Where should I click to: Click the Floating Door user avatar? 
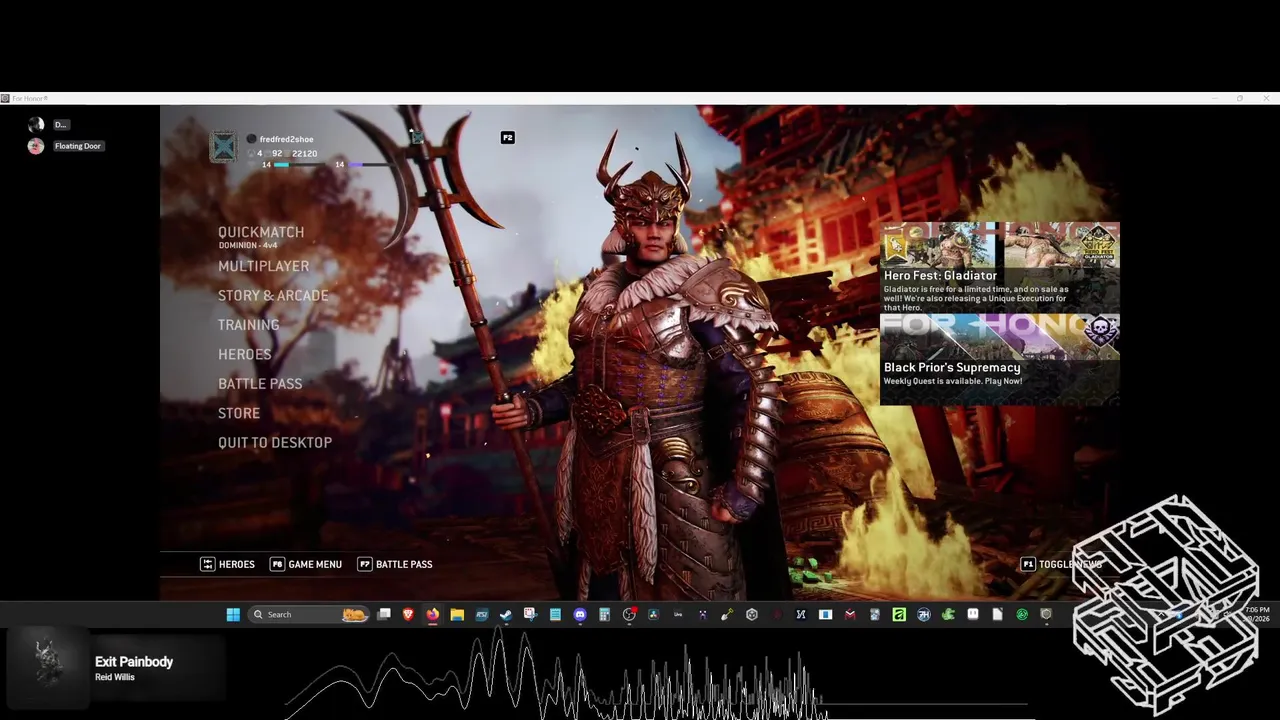coord(36,146)
